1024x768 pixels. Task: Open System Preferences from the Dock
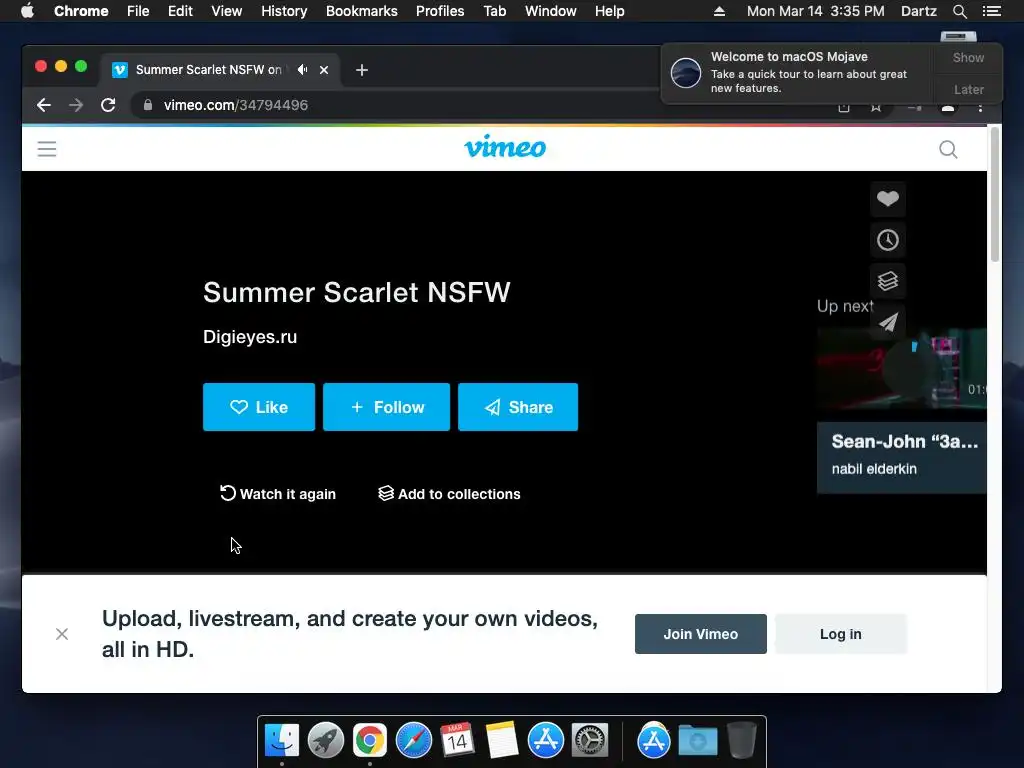click(x=590, y=741)
